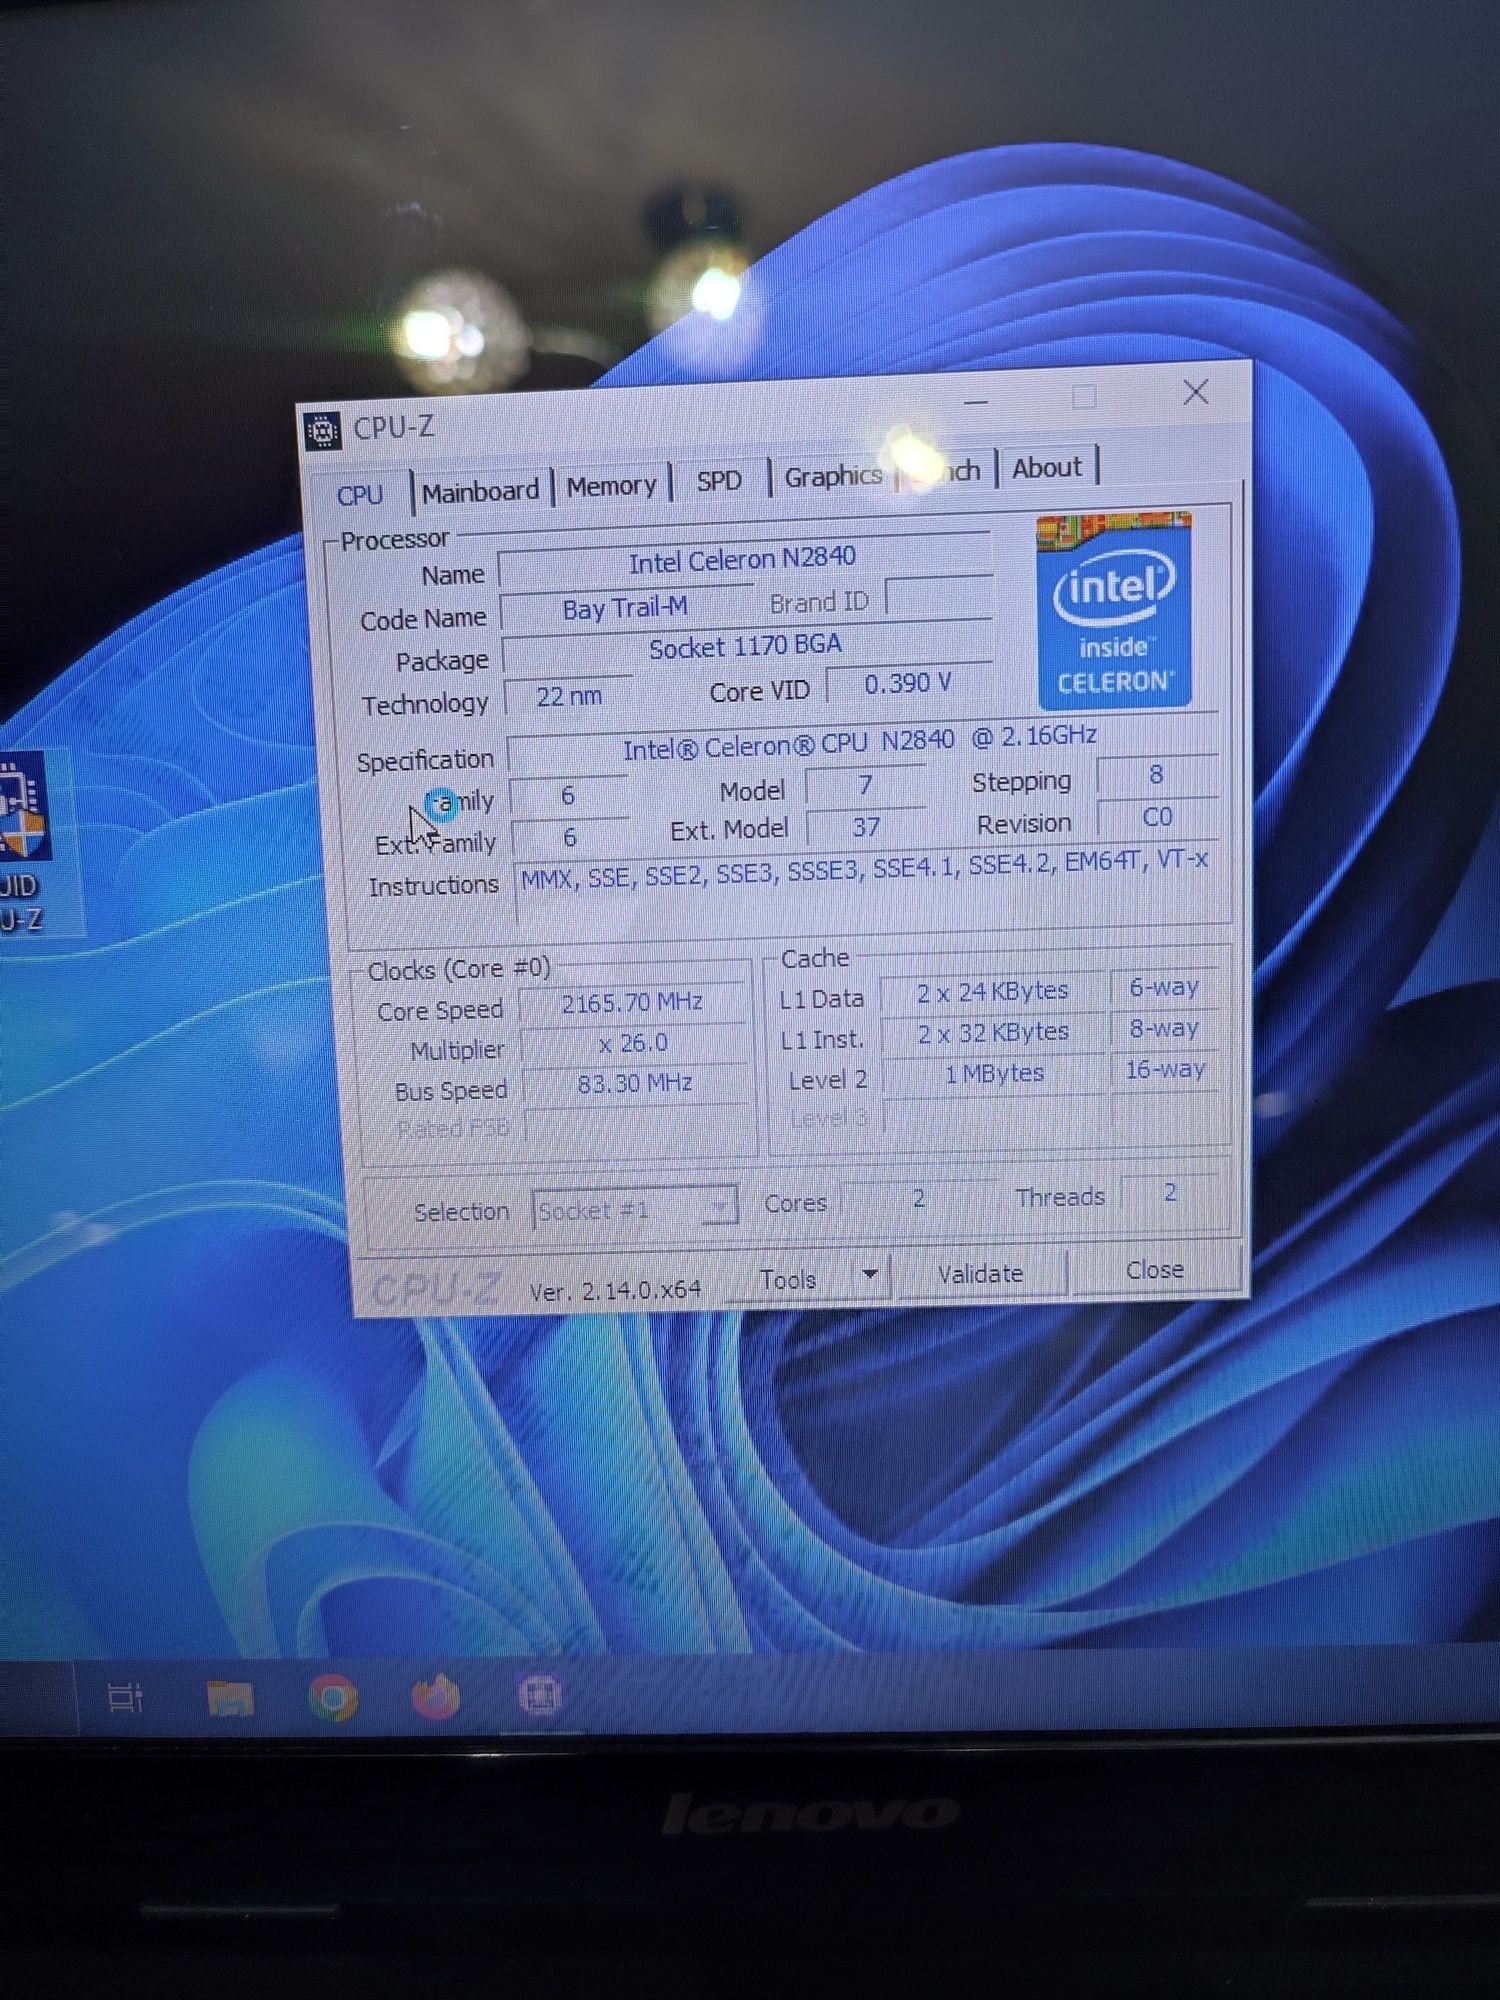Image resolution: width=1500 pixels, height=2000 pixels.
Task: Click the Tools button
Action: point(790,1279)
